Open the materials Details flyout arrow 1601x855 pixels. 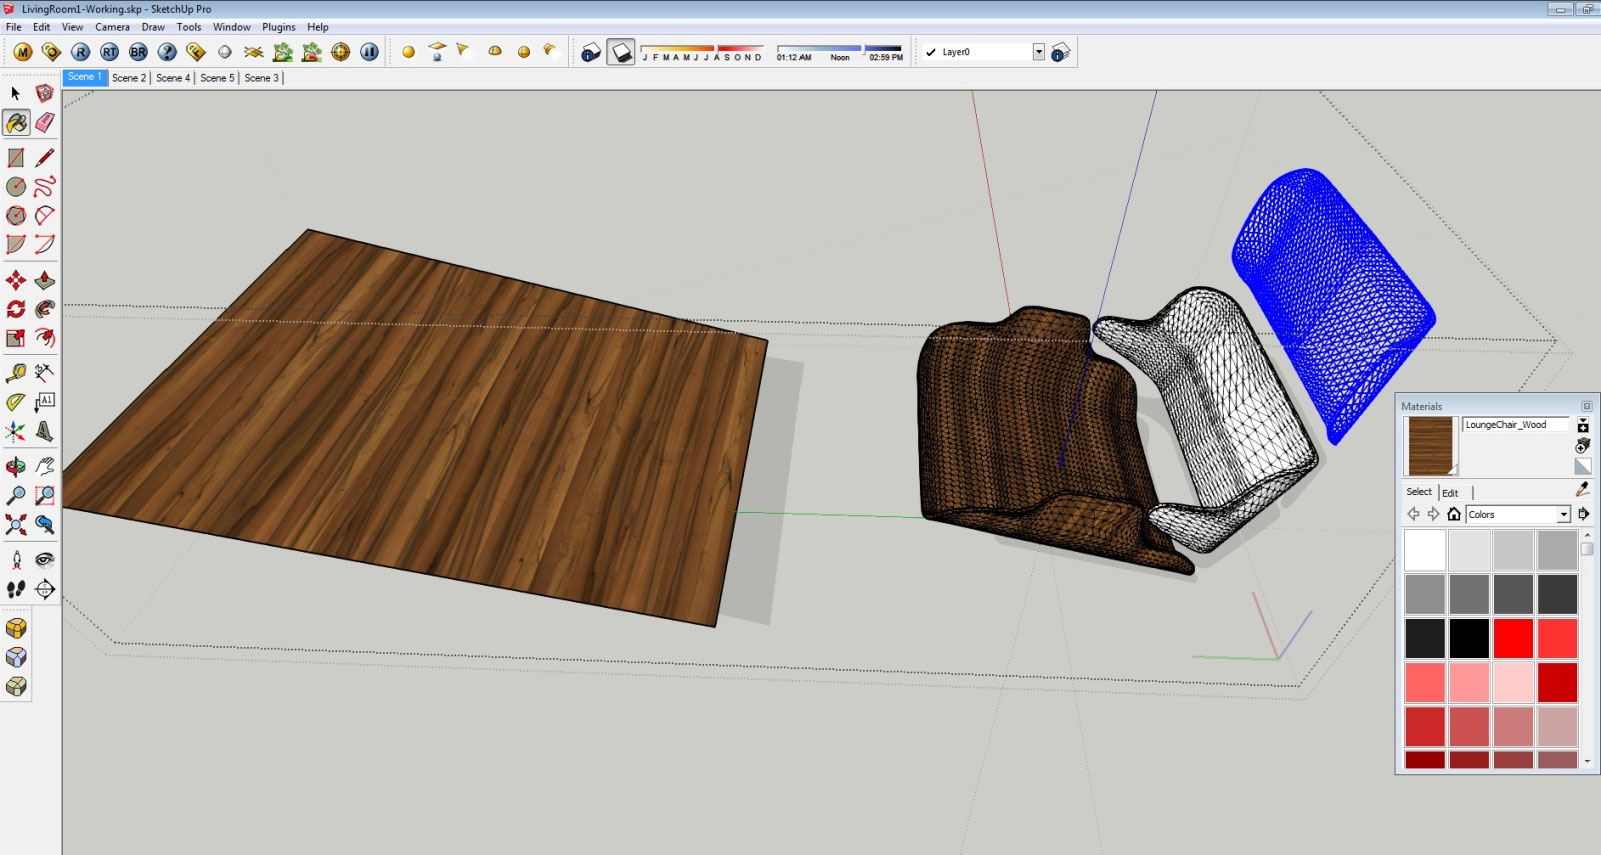[x=1583, y=514]
